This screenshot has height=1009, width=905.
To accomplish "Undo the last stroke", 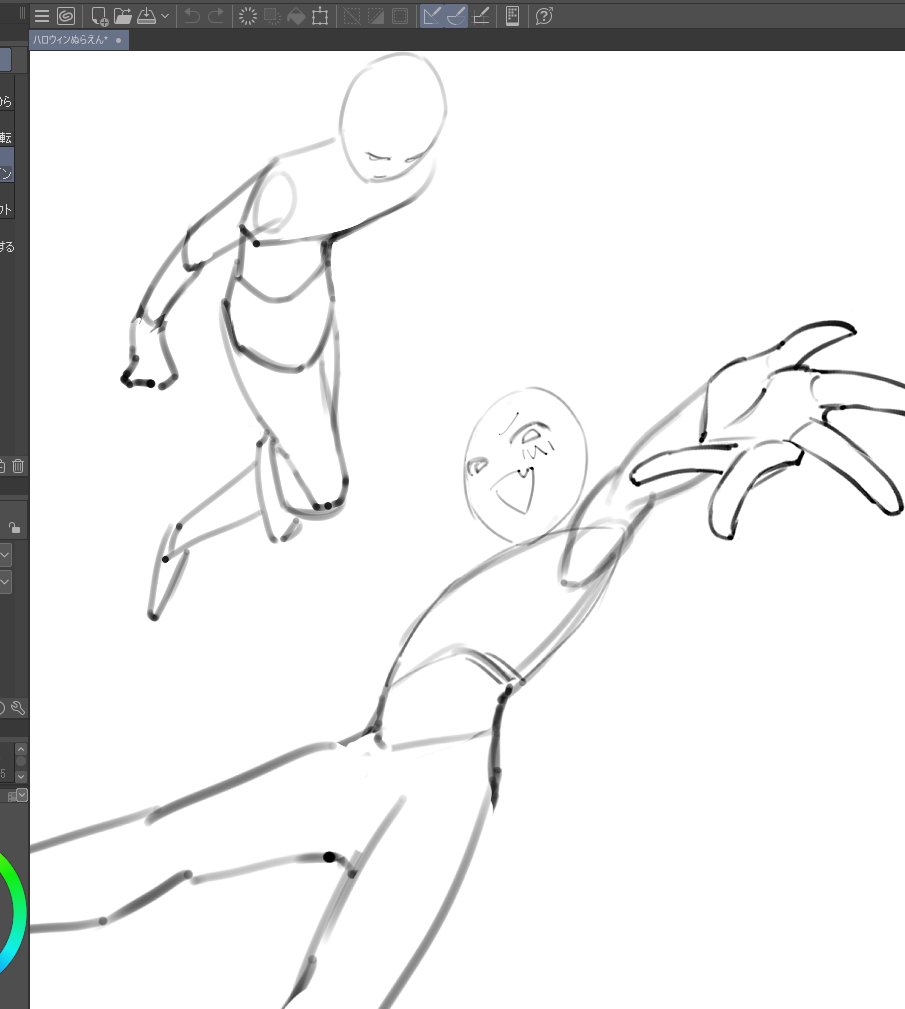I will click(192, 16).
